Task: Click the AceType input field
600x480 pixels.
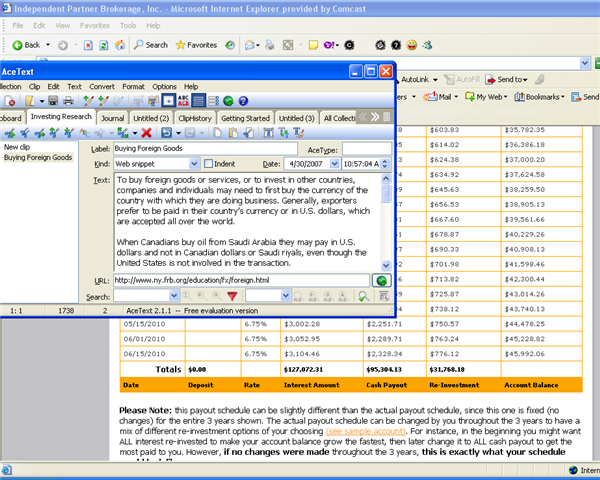Action: click(x=367, y=150)
